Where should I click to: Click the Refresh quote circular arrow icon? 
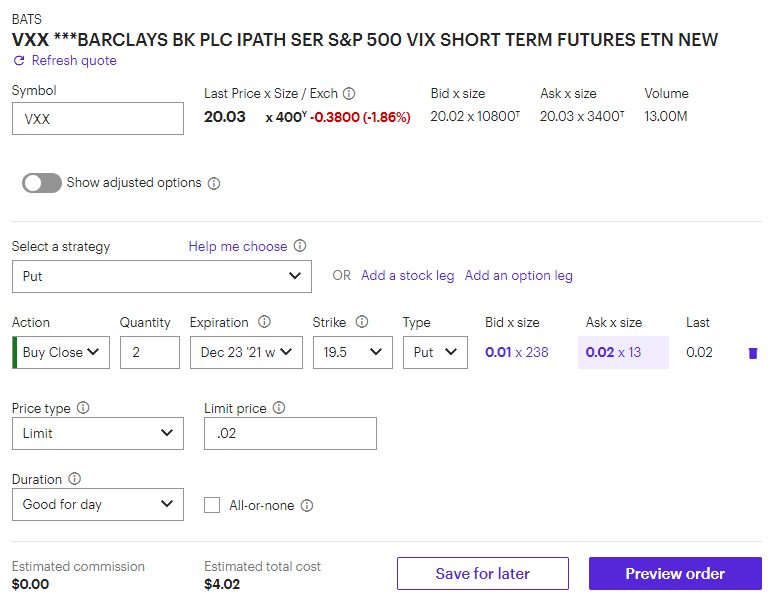pyautogui.click(x=19, y=61)
